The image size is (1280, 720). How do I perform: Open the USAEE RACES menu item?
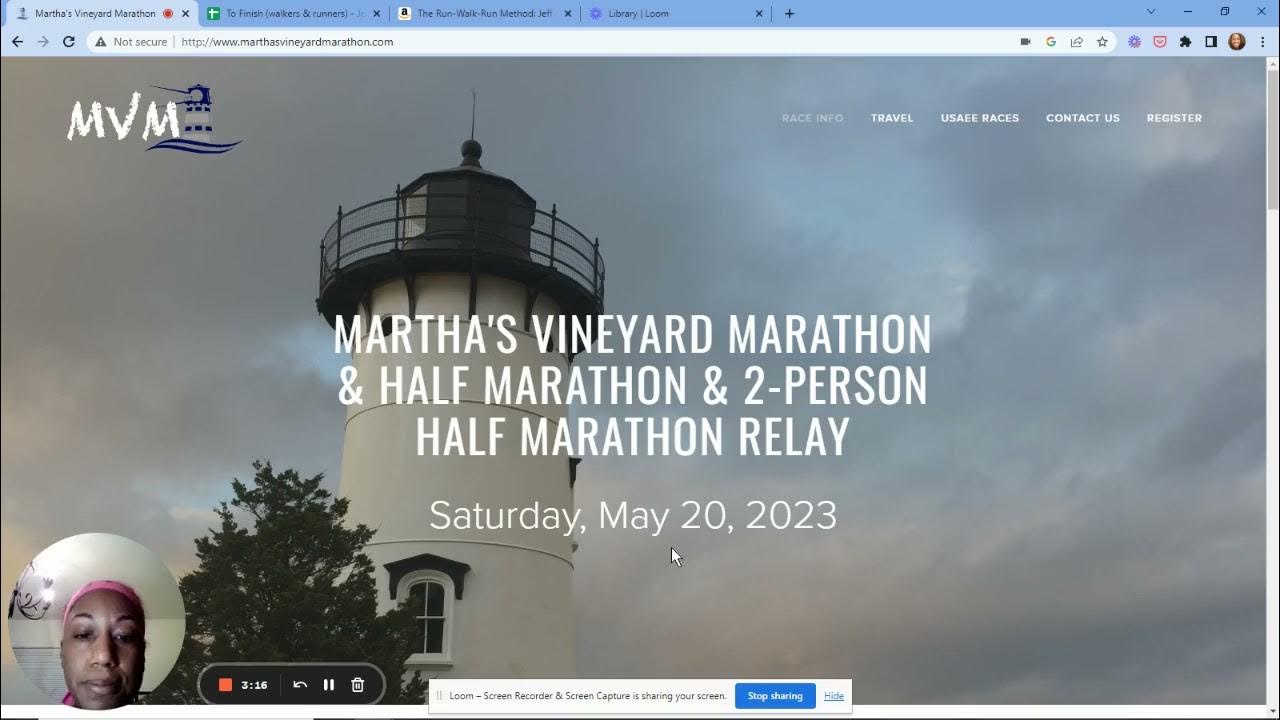[980, 118]
